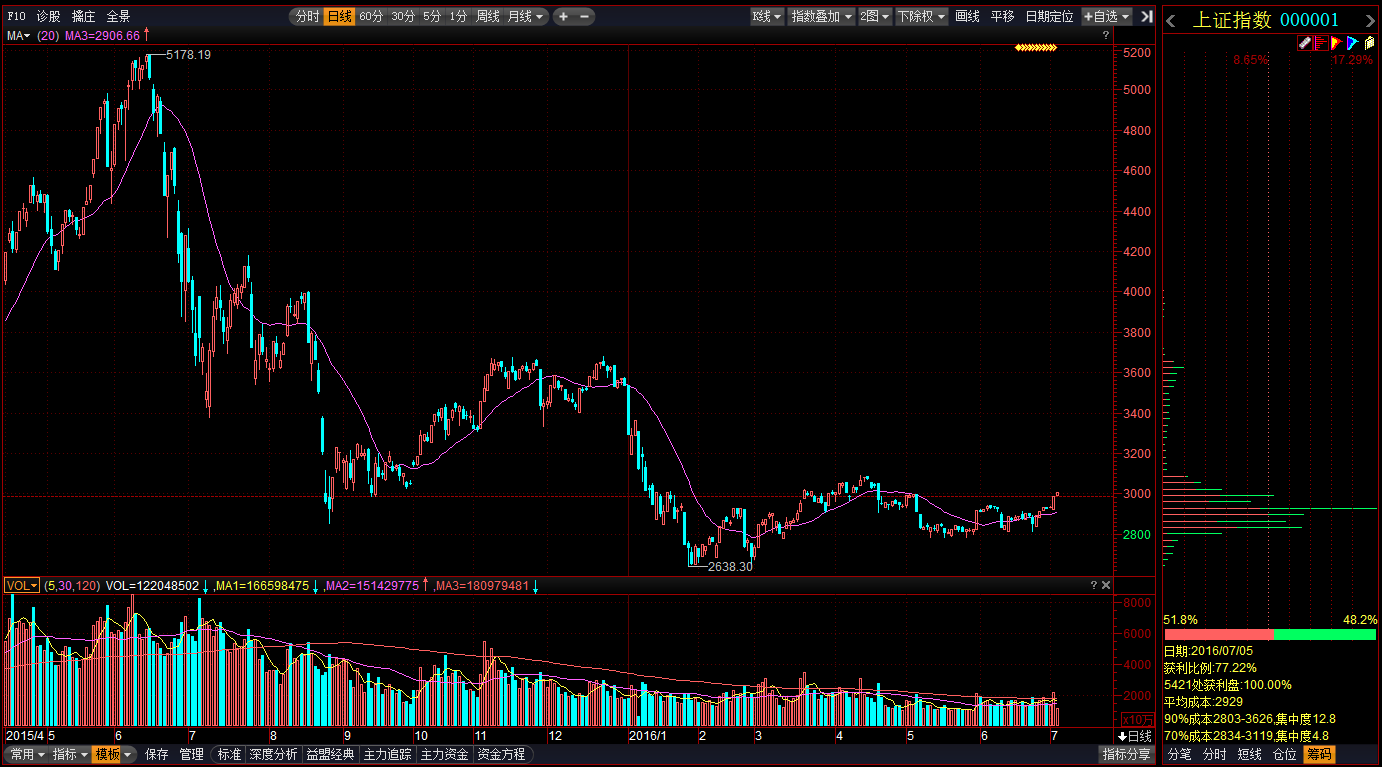Switch chart to 分时 view
The image size is (1382, 767).
pos(307,16)
